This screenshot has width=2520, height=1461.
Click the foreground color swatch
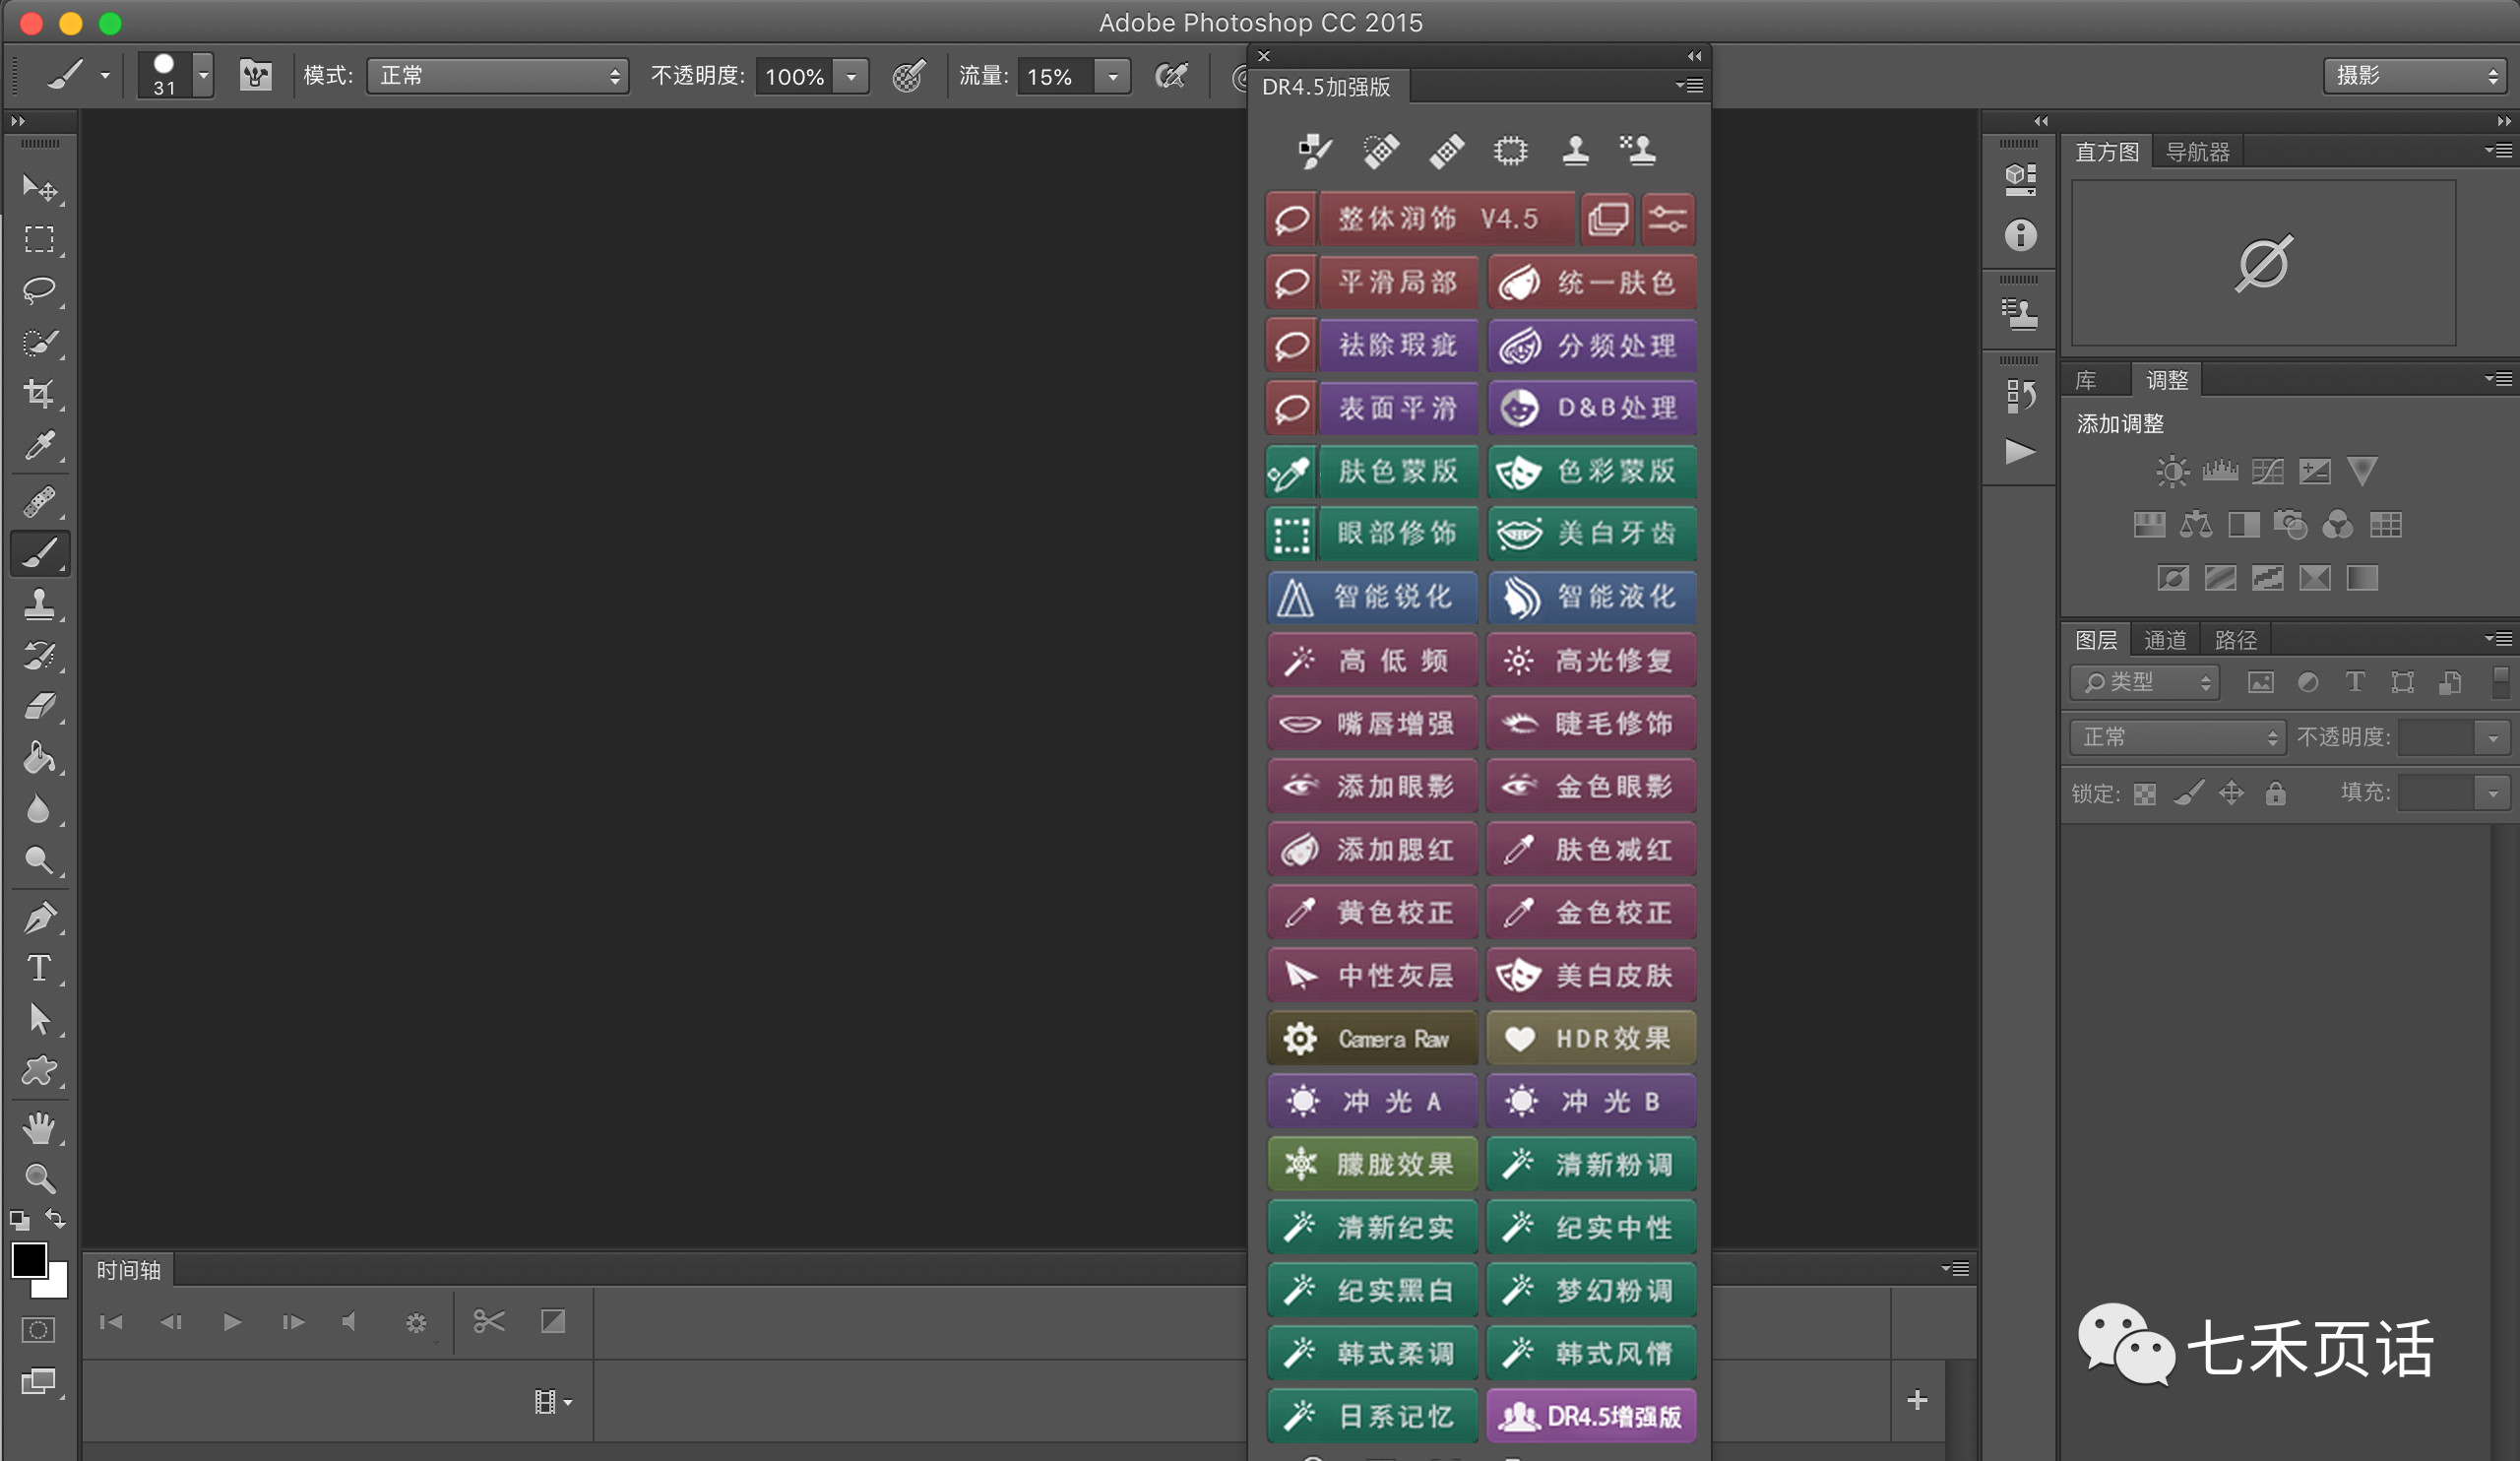pyautogui.click(x=28, y=1260)
